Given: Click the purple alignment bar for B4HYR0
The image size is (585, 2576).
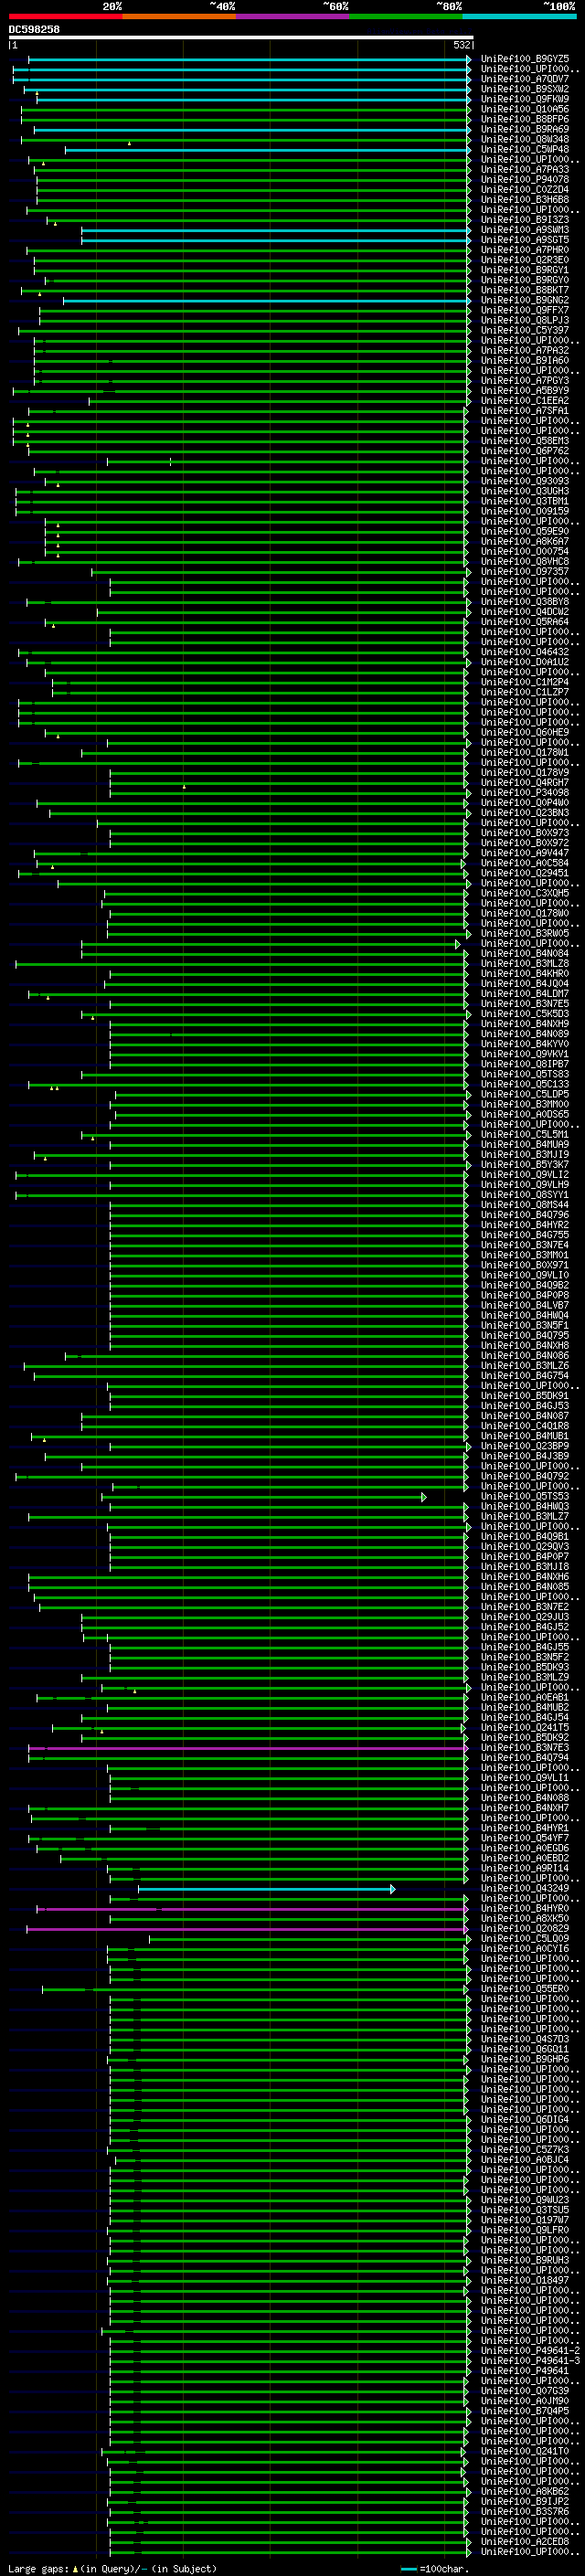Looking at the screenshot, I should pyautogui.click(x=252, y=1909).
